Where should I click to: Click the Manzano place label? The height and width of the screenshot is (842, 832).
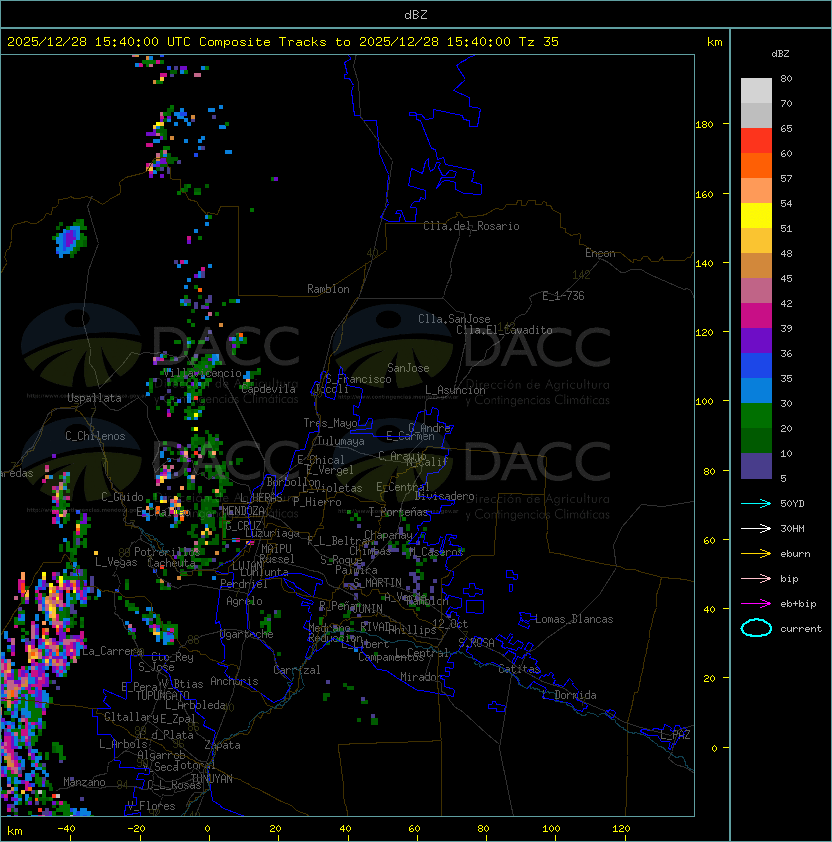point(84,782)
